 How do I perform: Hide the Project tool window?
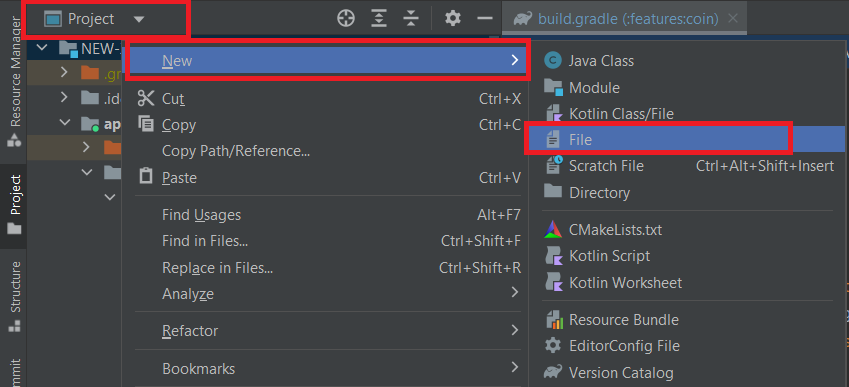[485, 19]
